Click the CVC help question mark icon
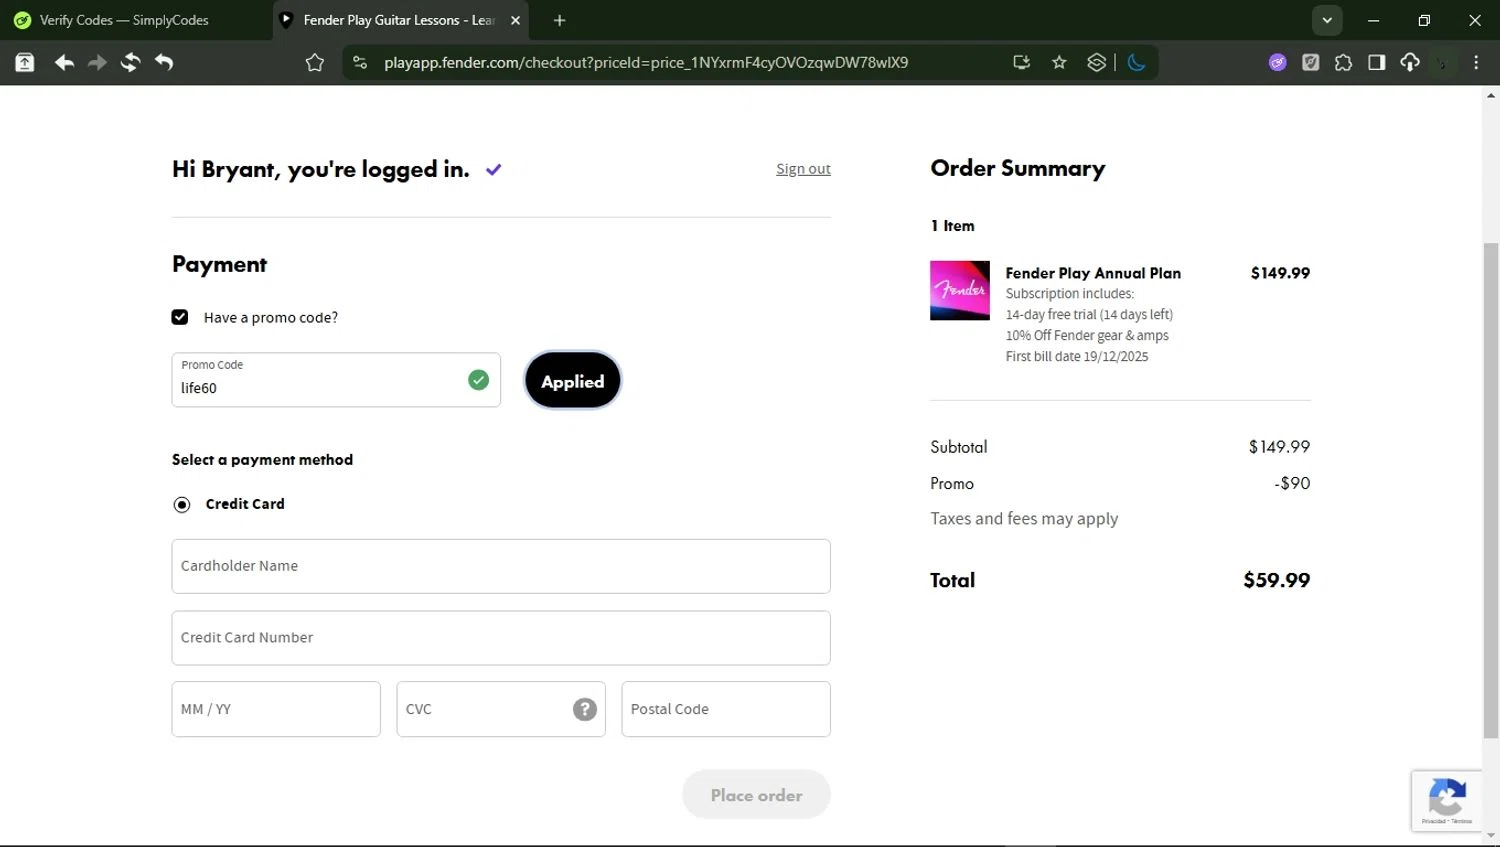Viewport: 1500px width, 847px height. coord(585,709)
